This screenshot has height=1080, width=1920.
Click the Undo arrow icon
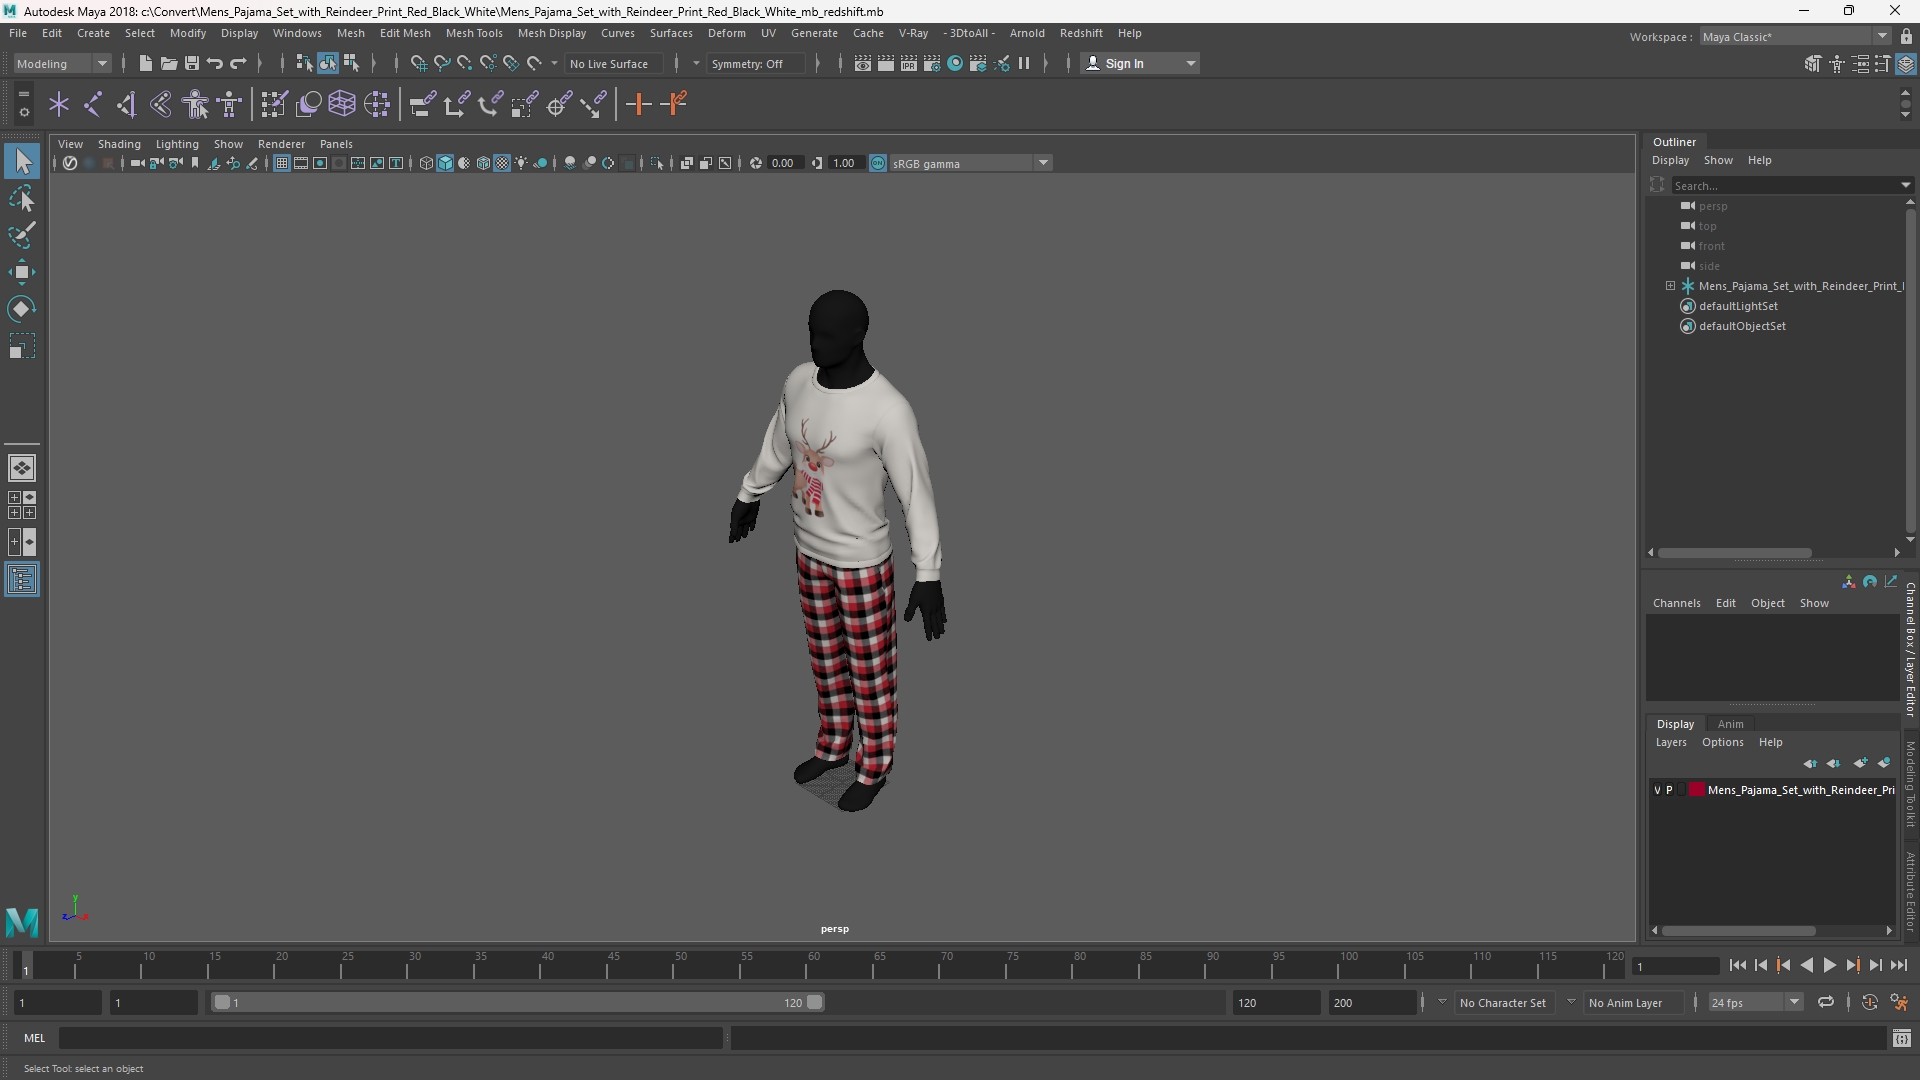point(214,64)
